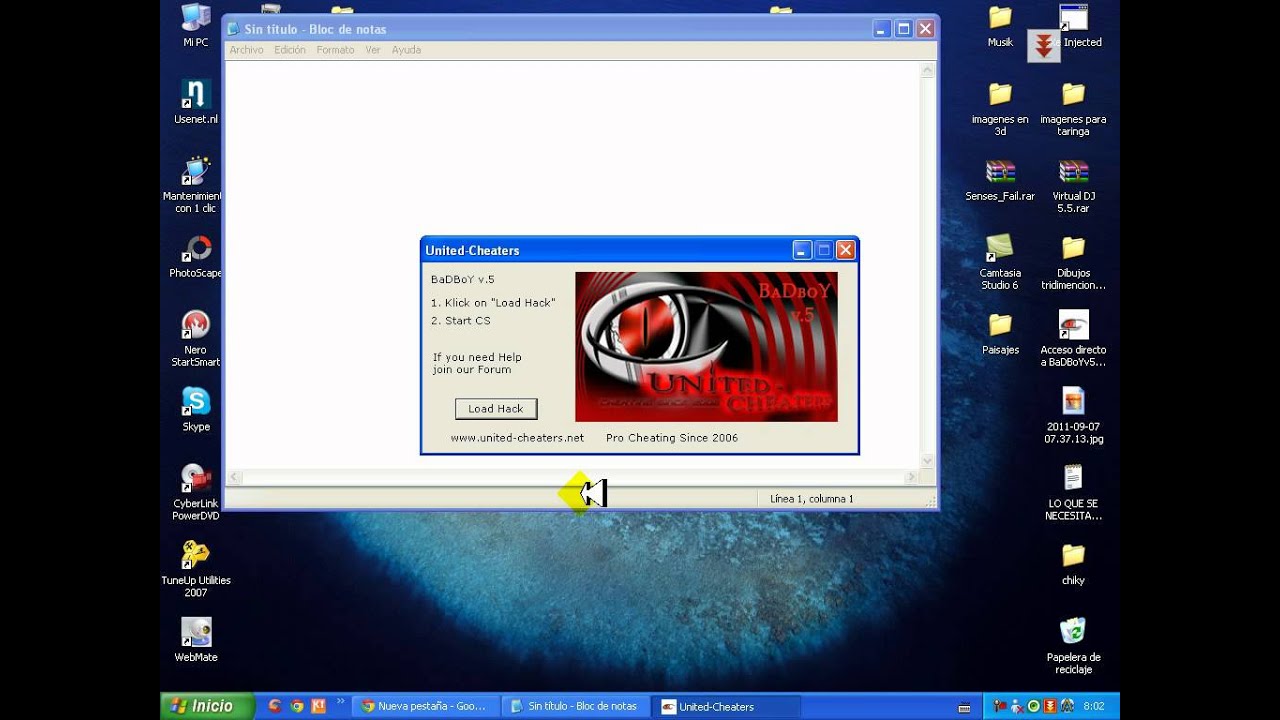Select the LO QUE SE NECESITA text file

click(x=1073, y=493)
